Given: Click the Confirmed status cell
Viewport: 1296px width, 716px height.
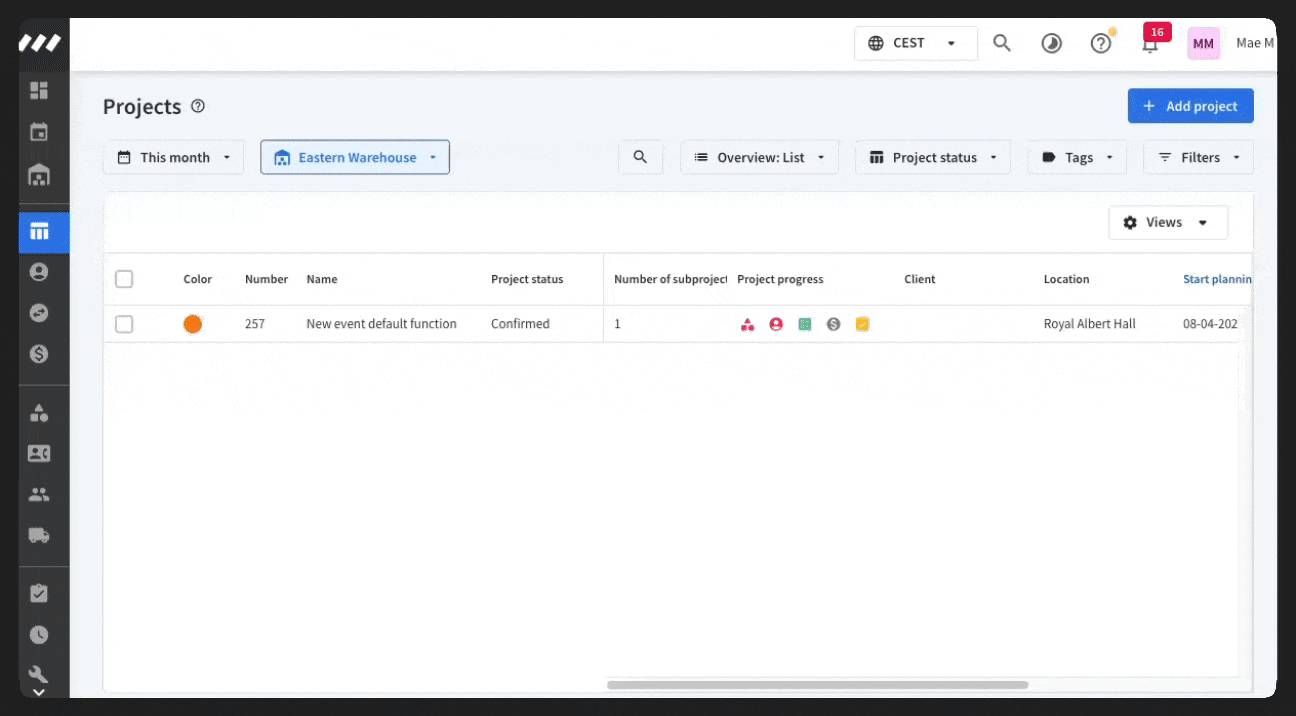Looking at the screenshot, I should 520,324.
